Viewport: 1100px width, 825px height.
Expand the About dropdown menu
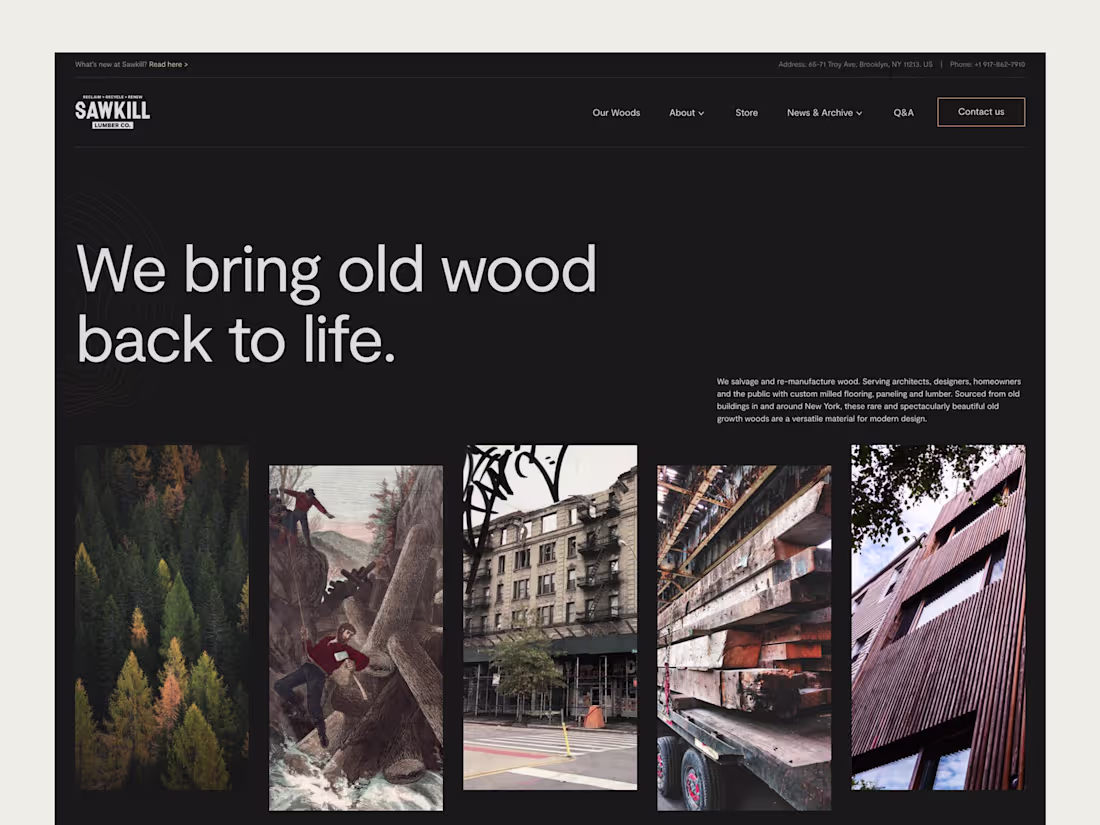click(x=686, y=112)
